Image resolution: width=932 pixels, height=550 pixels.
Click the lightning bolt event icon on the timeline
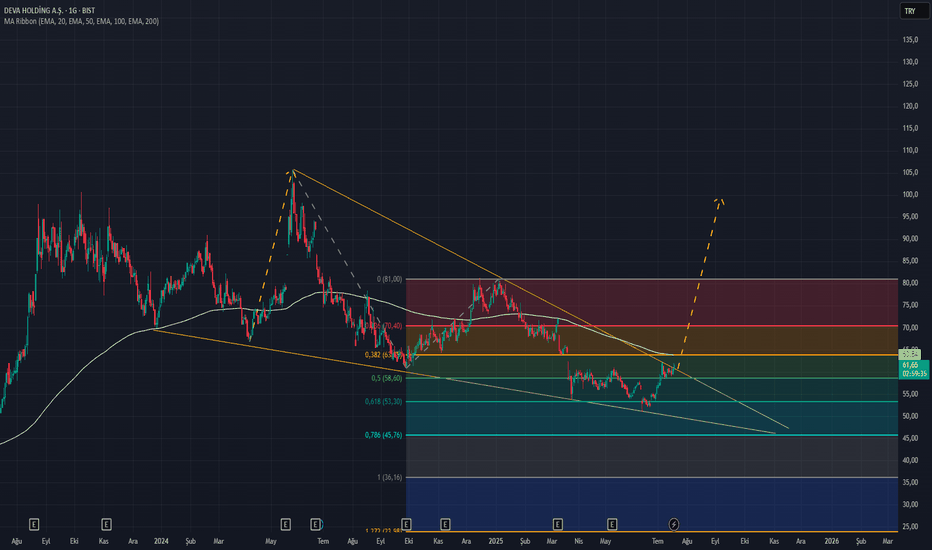pyautogui.click(x=673, y=524)
